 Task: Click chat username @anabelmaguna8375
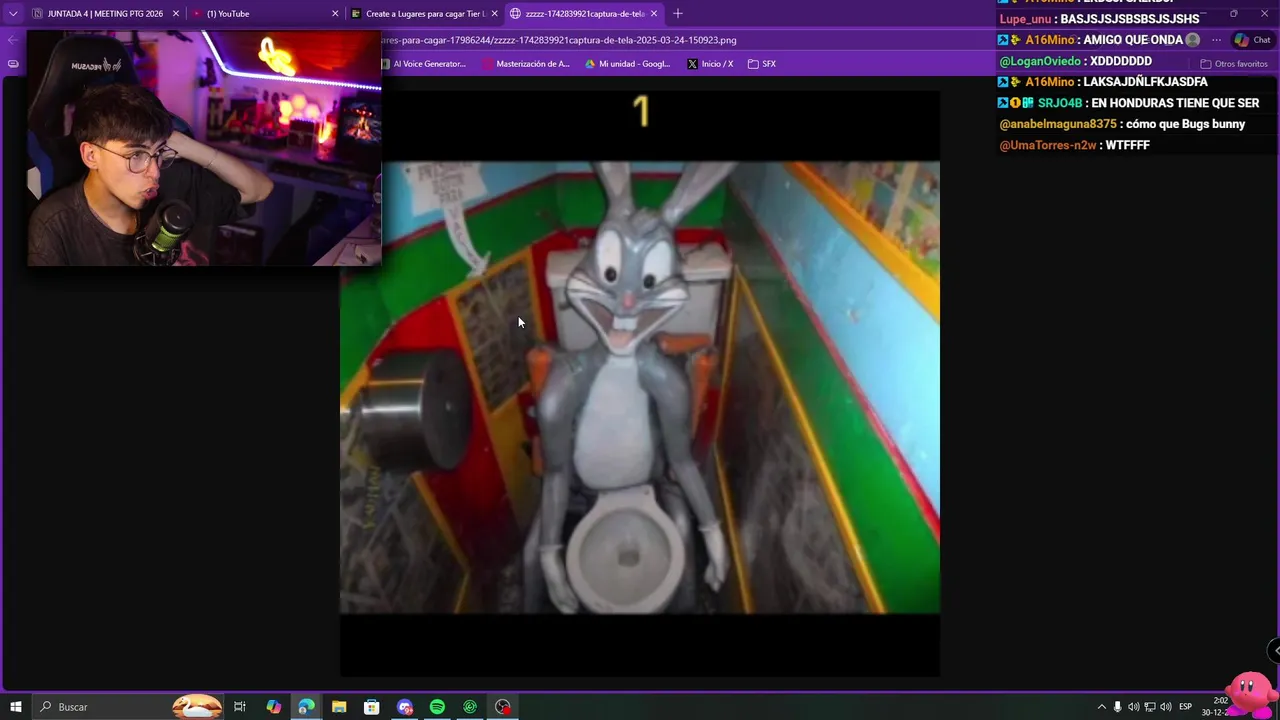click(1058, 124)
